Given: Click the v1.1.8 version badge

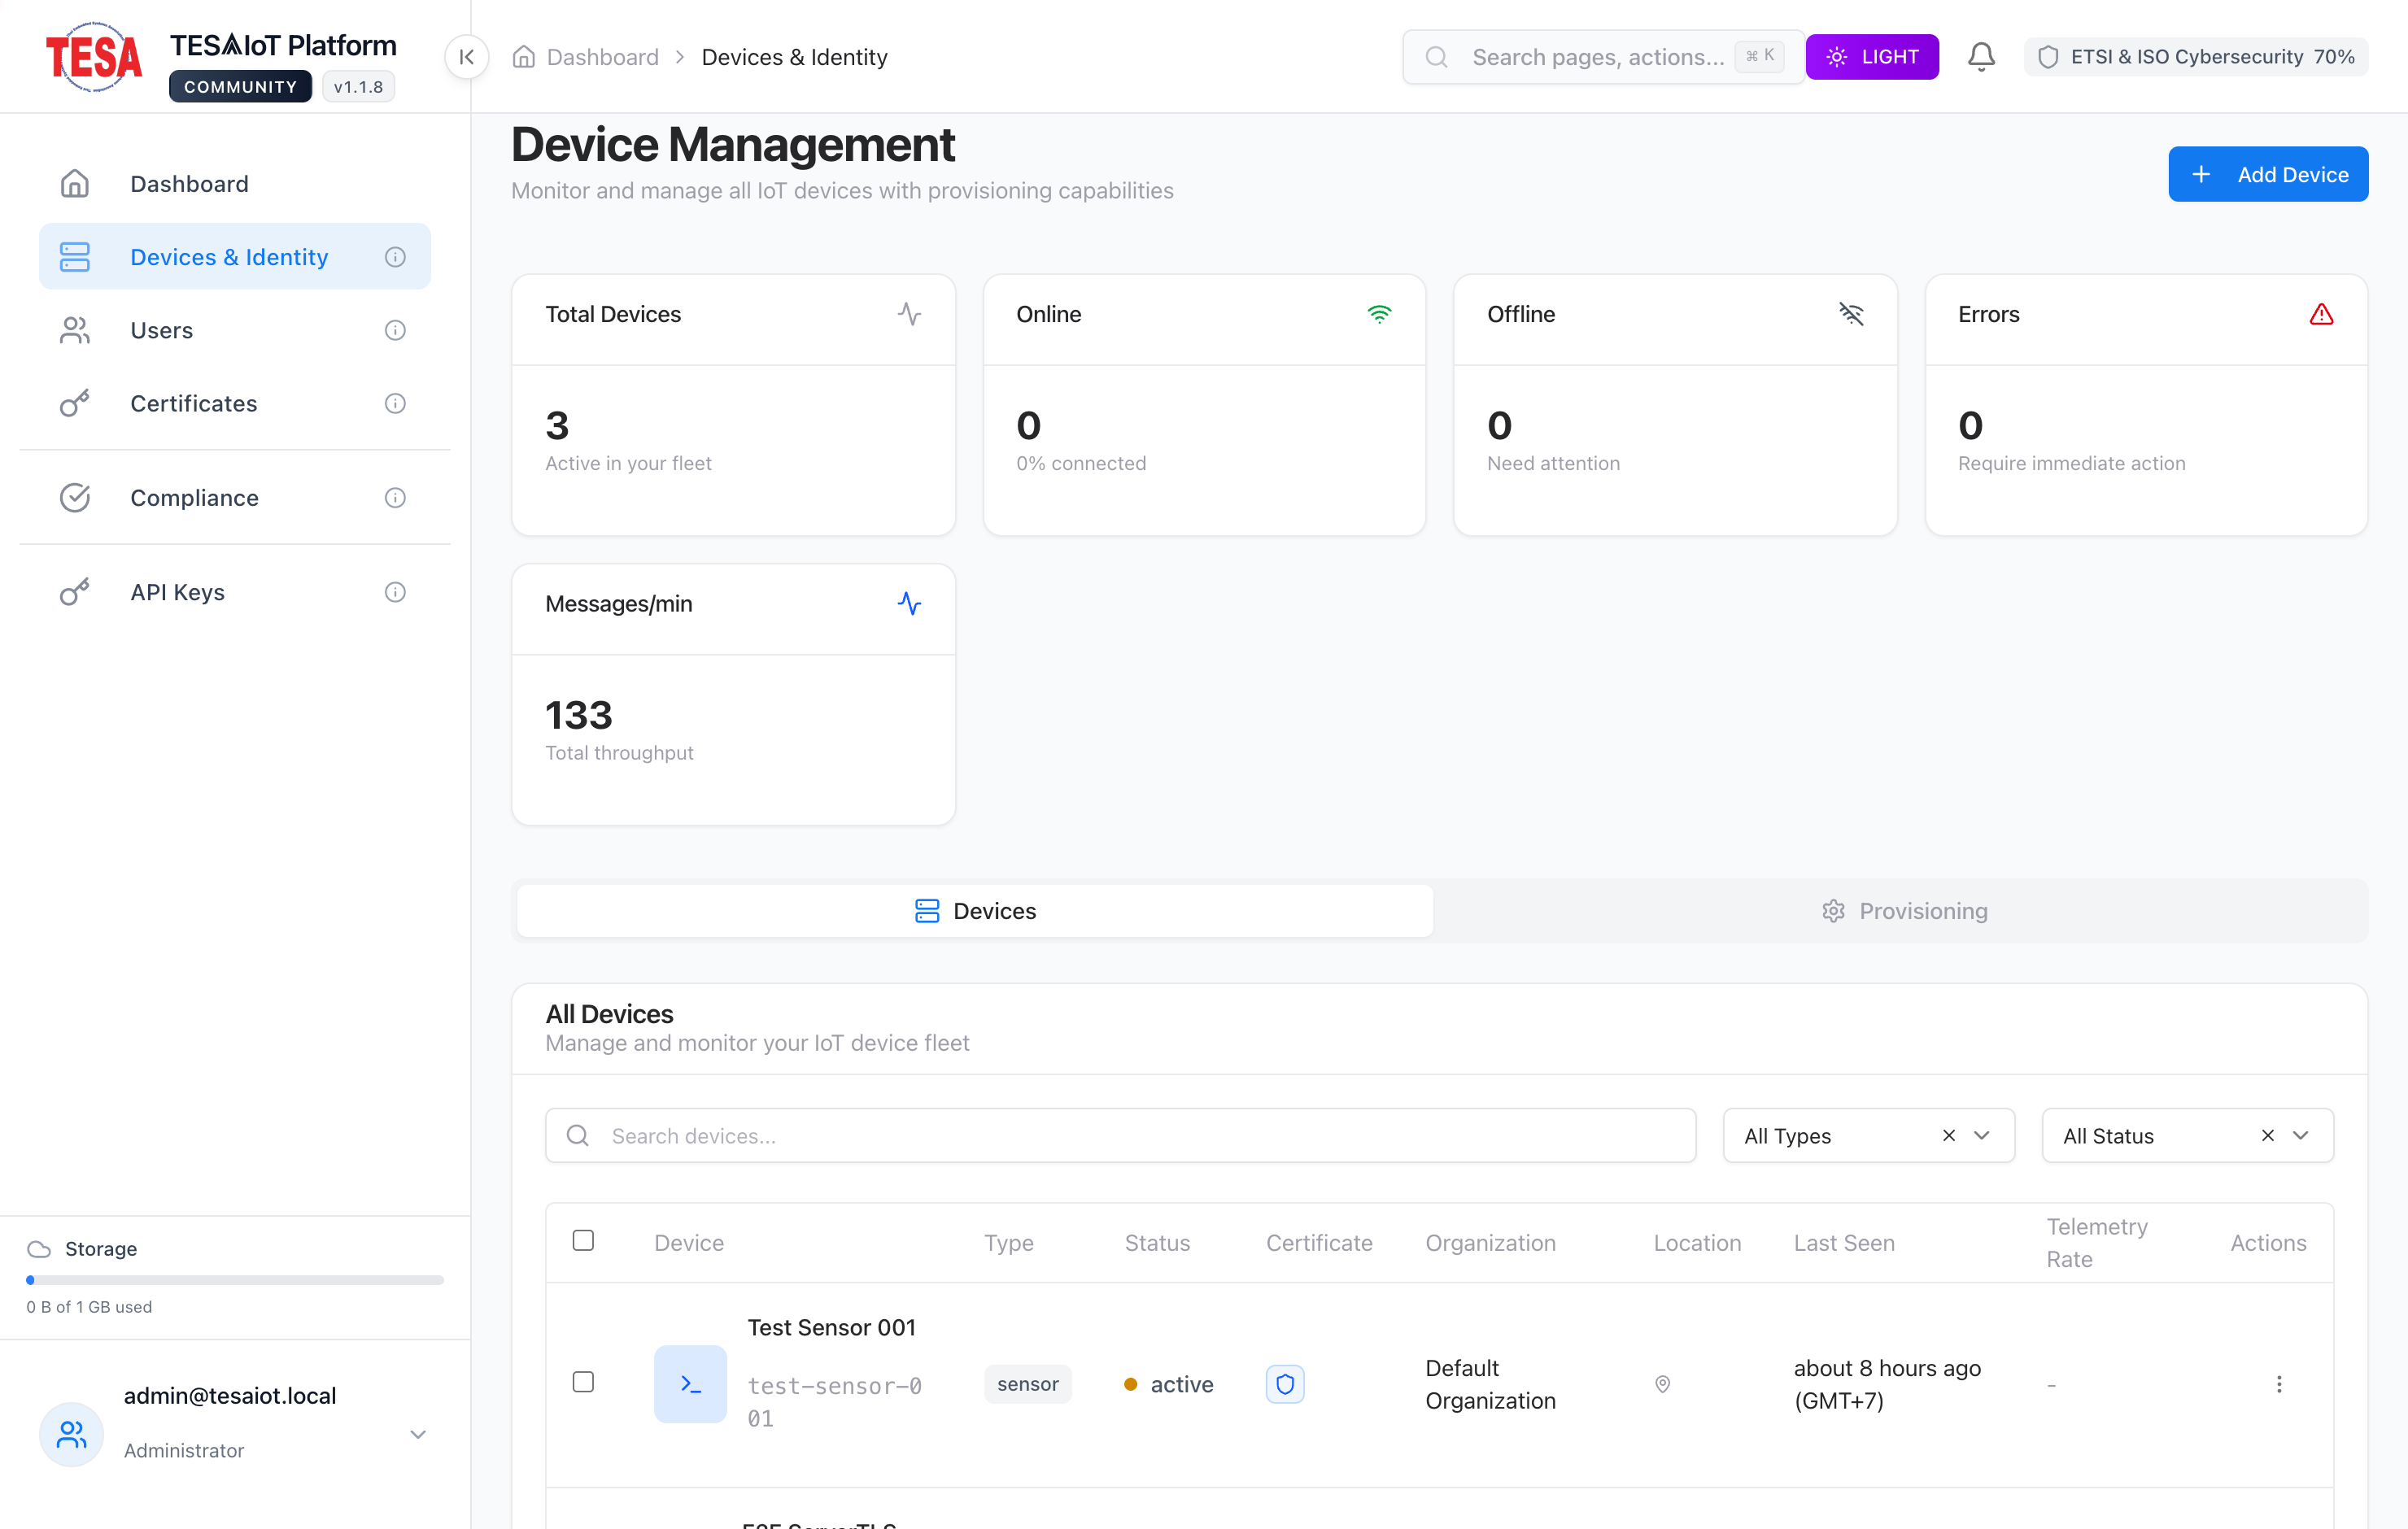Looking at the screenshot, I should coord(358,87).
